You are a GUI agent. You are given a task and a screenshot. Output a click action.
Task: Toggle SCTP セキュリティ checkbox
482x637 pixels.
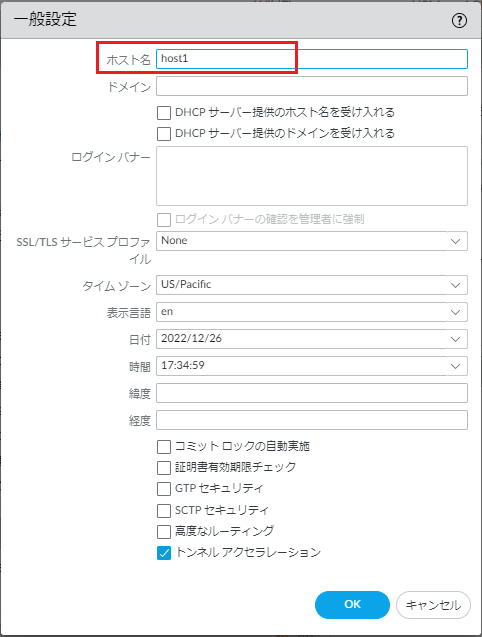tap(164, 511)
